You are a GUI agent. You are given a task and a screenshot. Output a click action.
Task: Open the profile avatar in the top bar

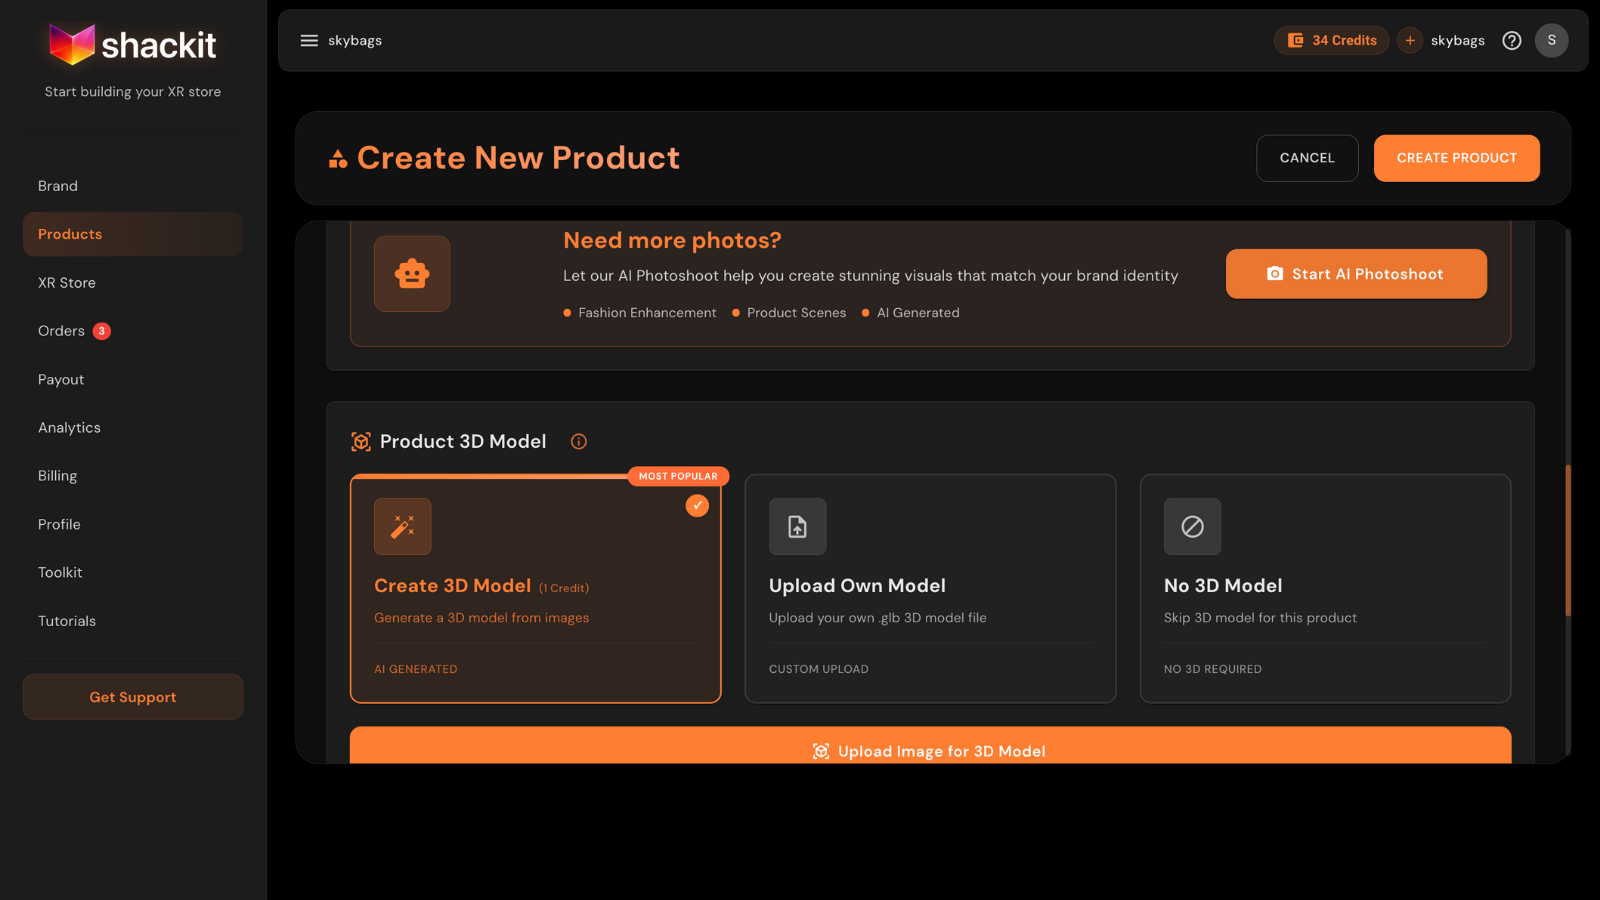click(x=1551, y=40)
